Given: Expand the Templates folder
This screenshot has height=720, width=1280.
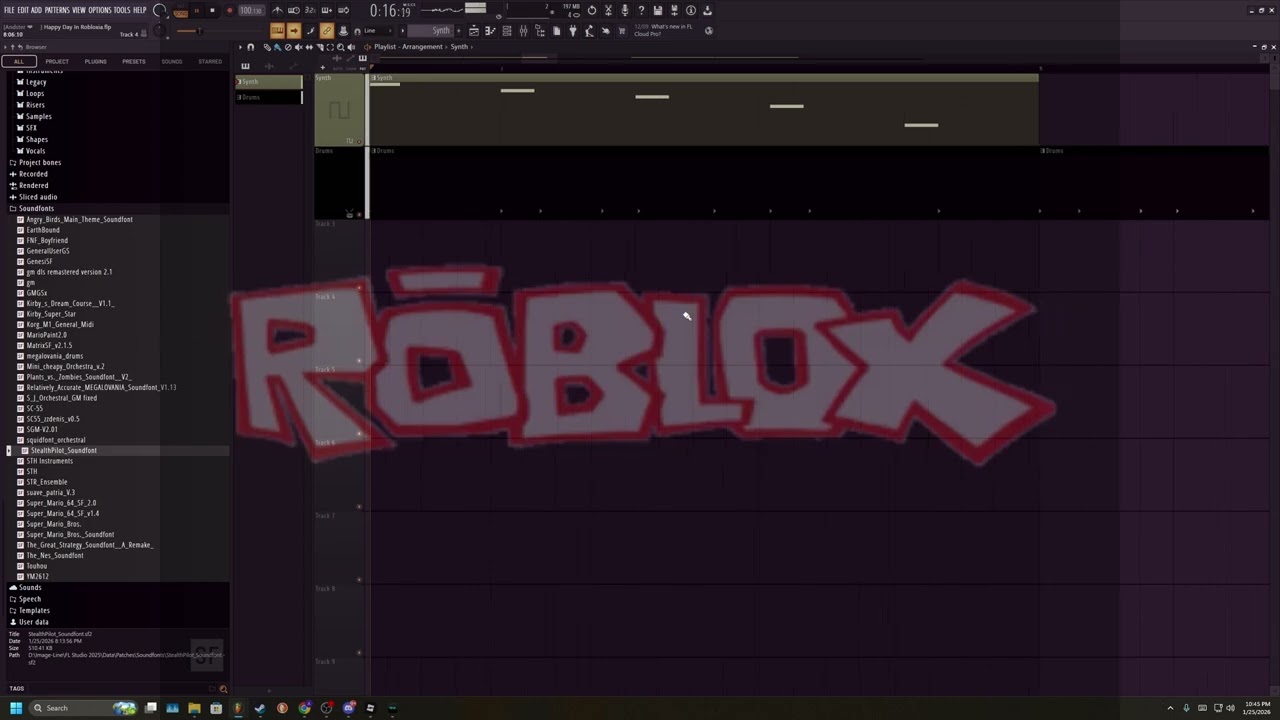Looking at the screenshot, I should pyautogui.click(x=34, y=610).
